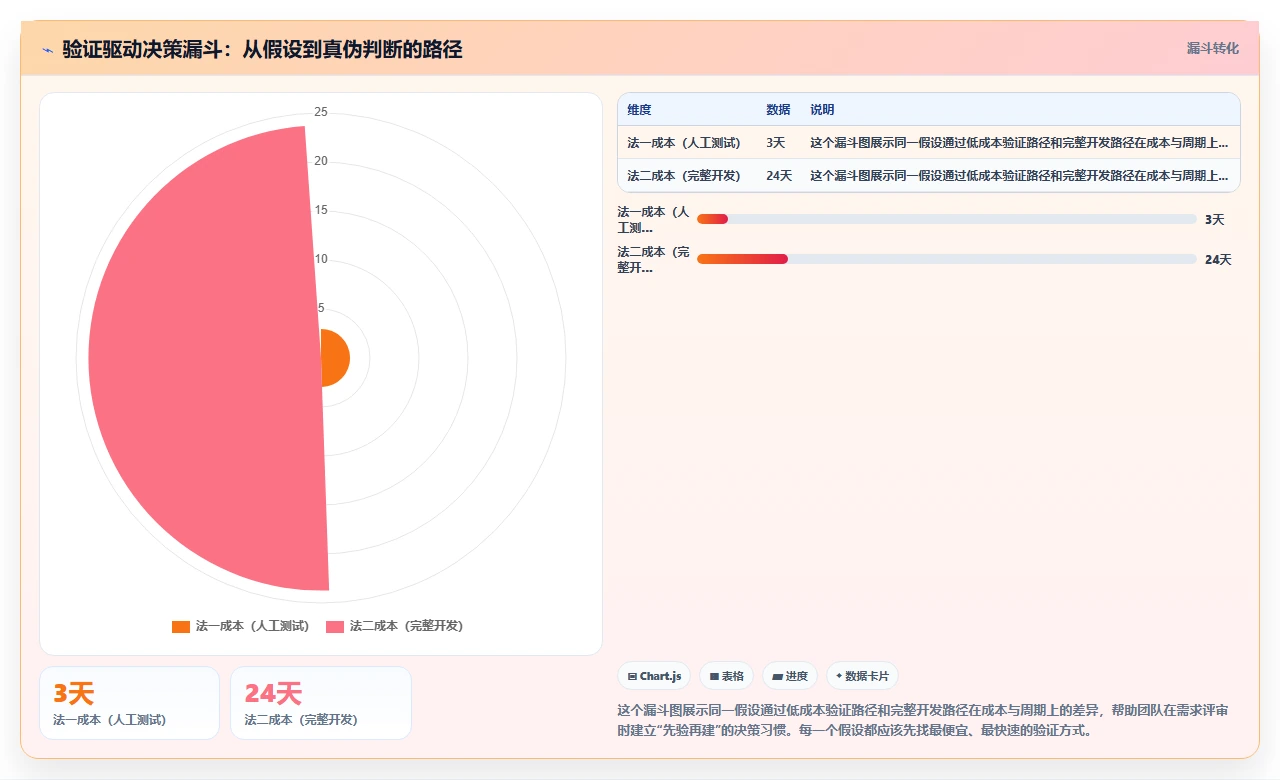The height and width of the screenshot is (780, 1280).
Task: Click the axis tick label 25
Action: coord(321,112)
